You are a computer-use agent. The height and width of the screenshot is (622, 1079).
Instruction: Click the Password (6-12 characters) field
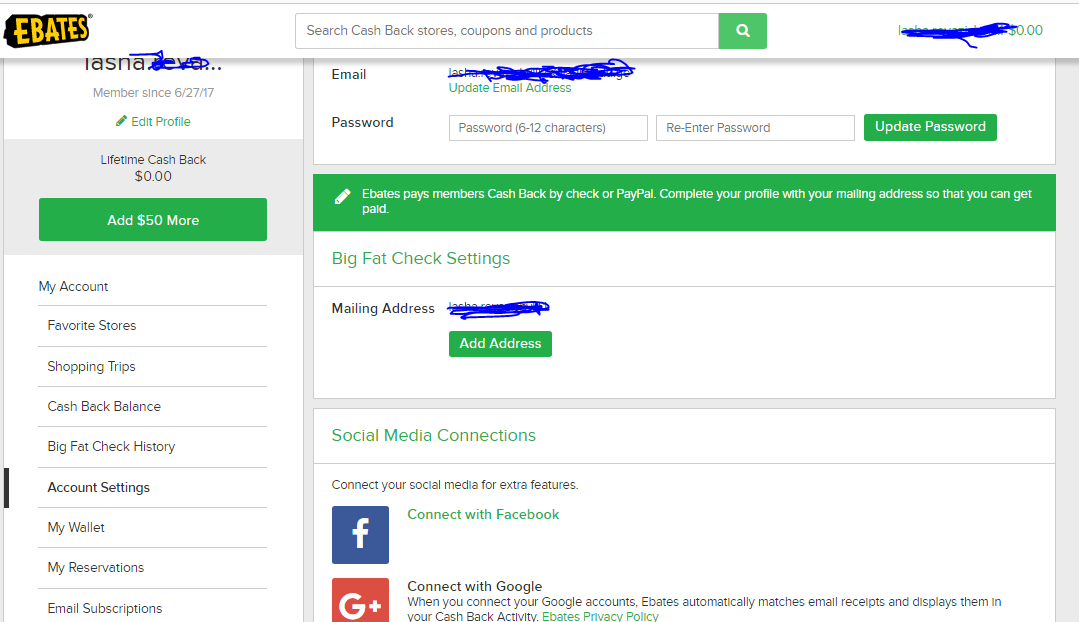[548, 128]
